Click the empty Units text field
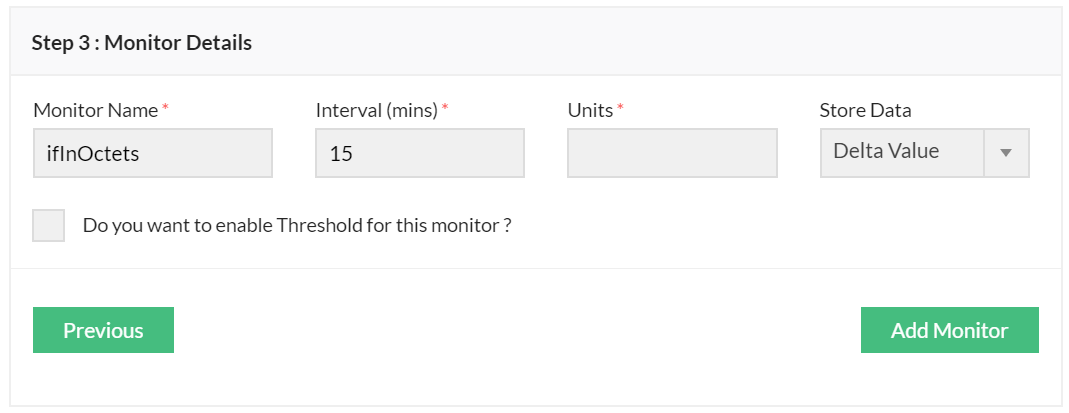This screenshot has height=413, width=1069. [x=672, y=153]
